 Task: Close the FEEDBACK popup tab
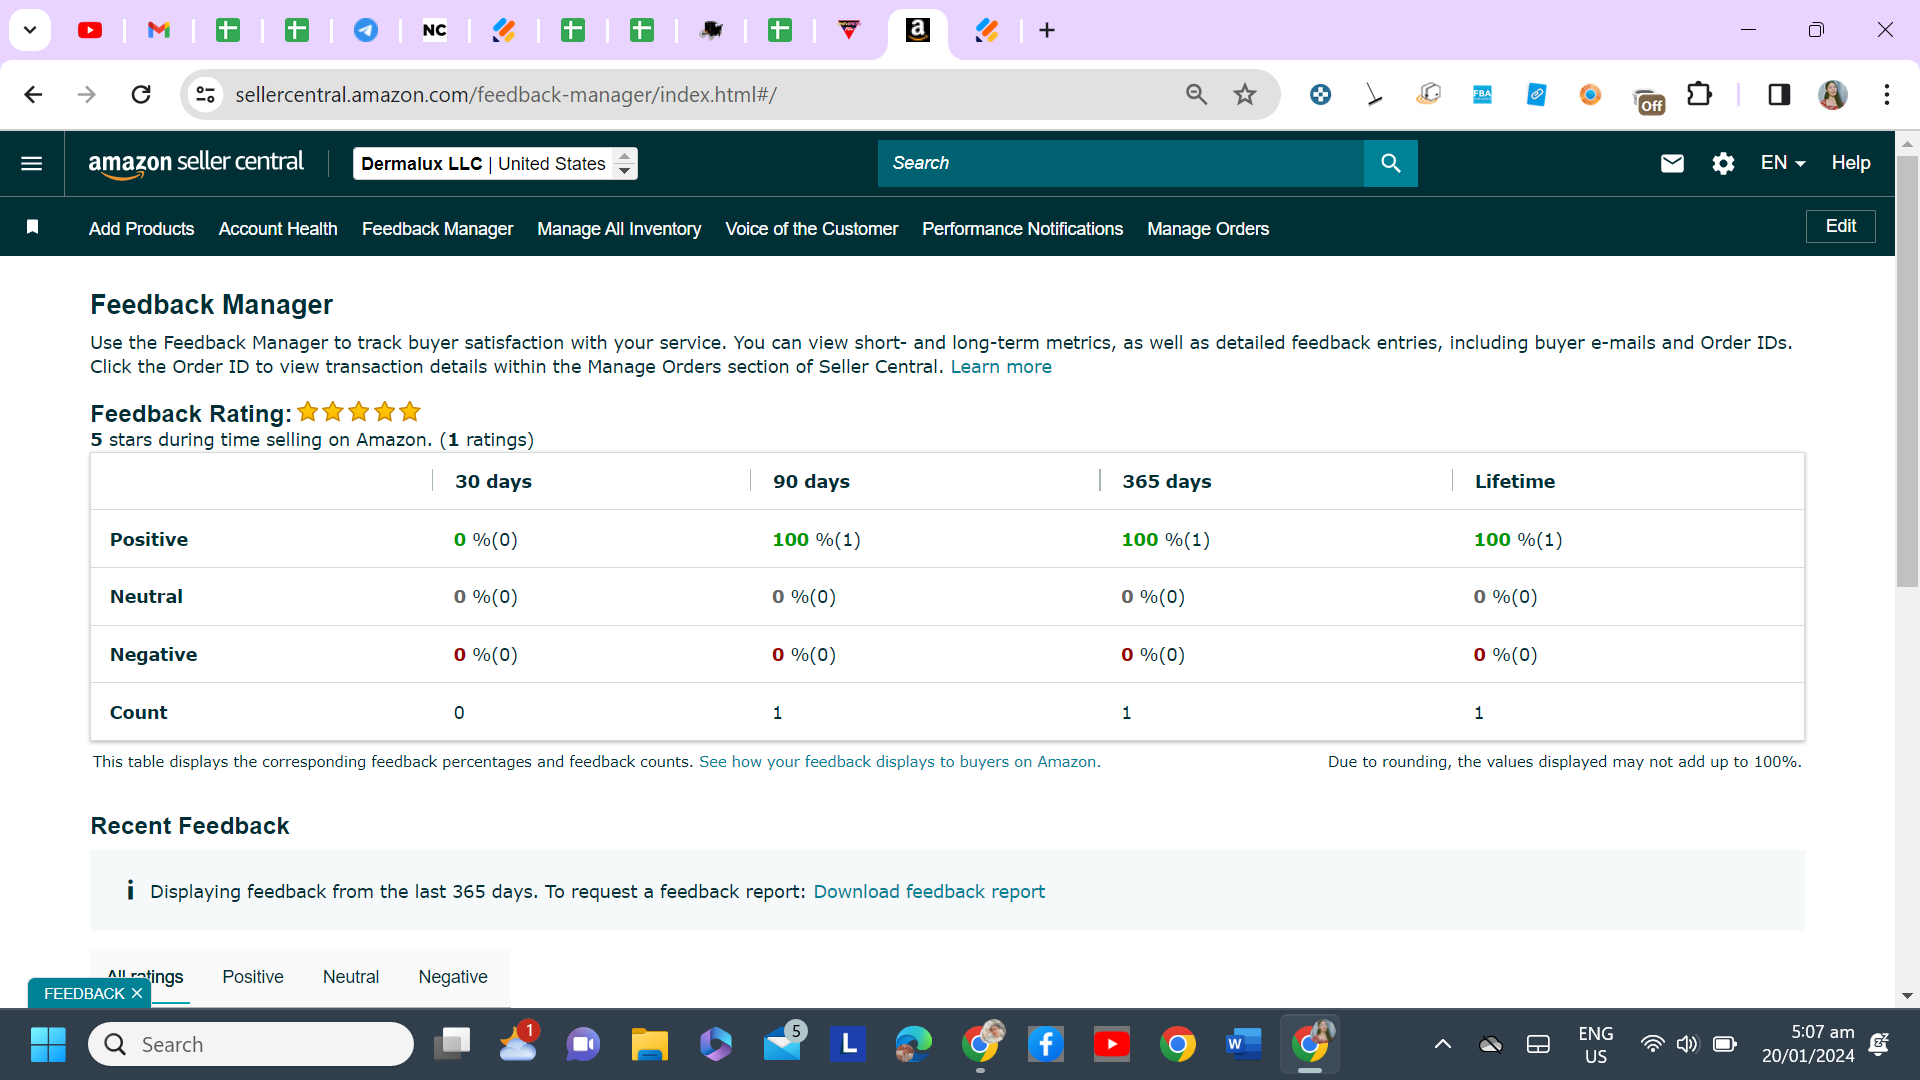tap(137, 993)
